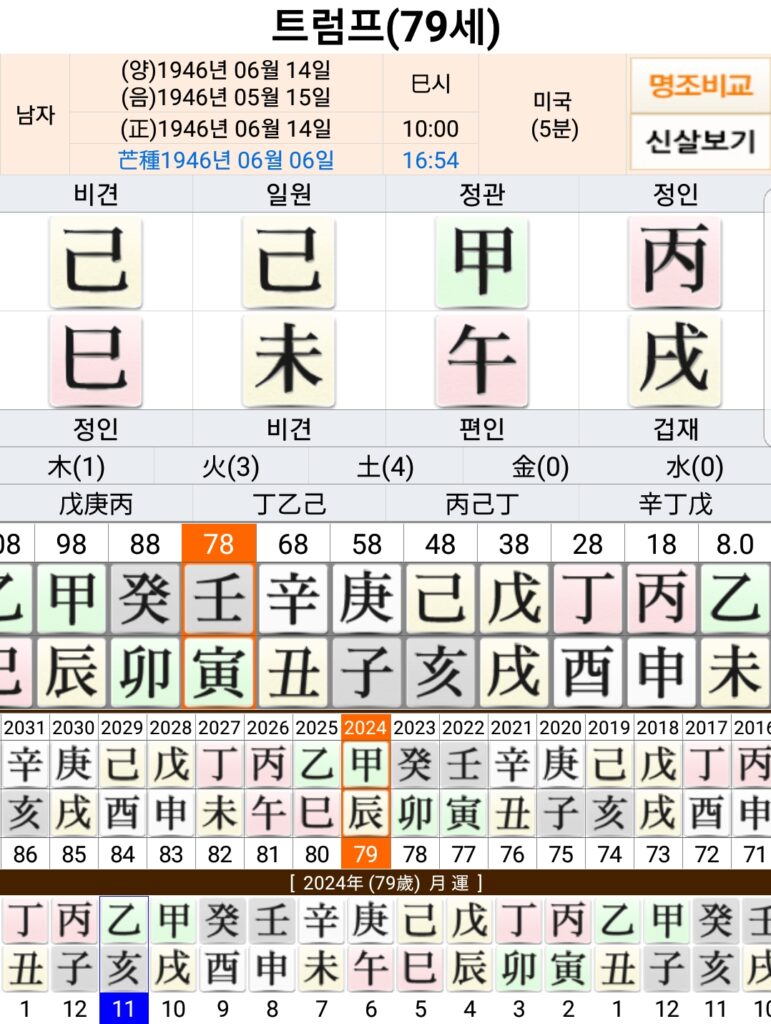Viewport: 771px width, 1024px height.
Task: Tap the boxed 乙 monthly stem tile
Action: pyautogui.click(x=123, y=921)
